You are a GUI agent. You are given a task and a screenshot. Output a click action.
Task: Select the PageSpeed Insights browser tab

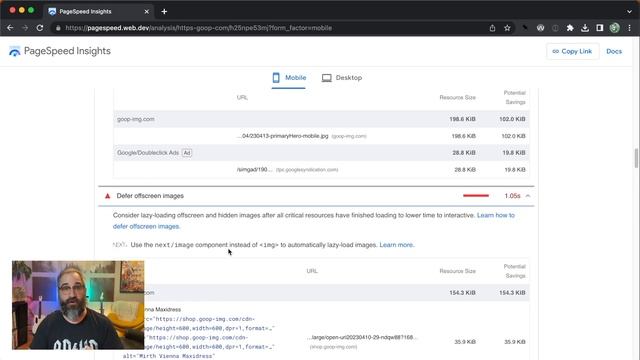(98, 11)
